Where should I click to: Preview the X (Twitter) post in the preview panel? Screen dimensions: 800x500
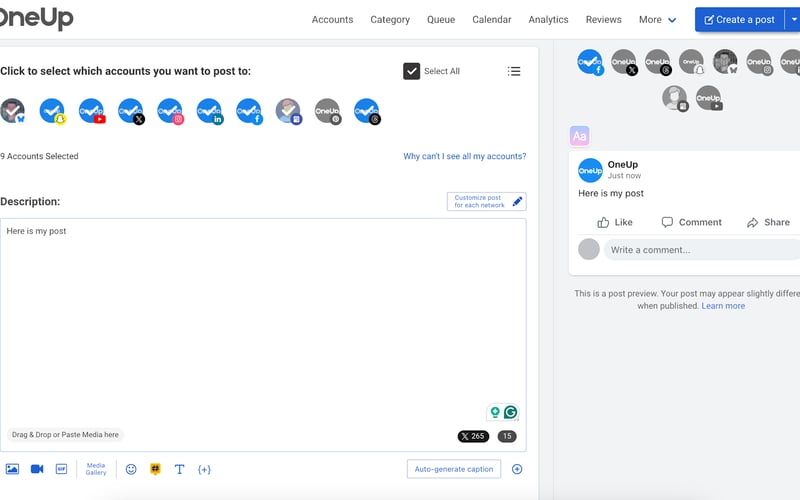coord(623,62)
